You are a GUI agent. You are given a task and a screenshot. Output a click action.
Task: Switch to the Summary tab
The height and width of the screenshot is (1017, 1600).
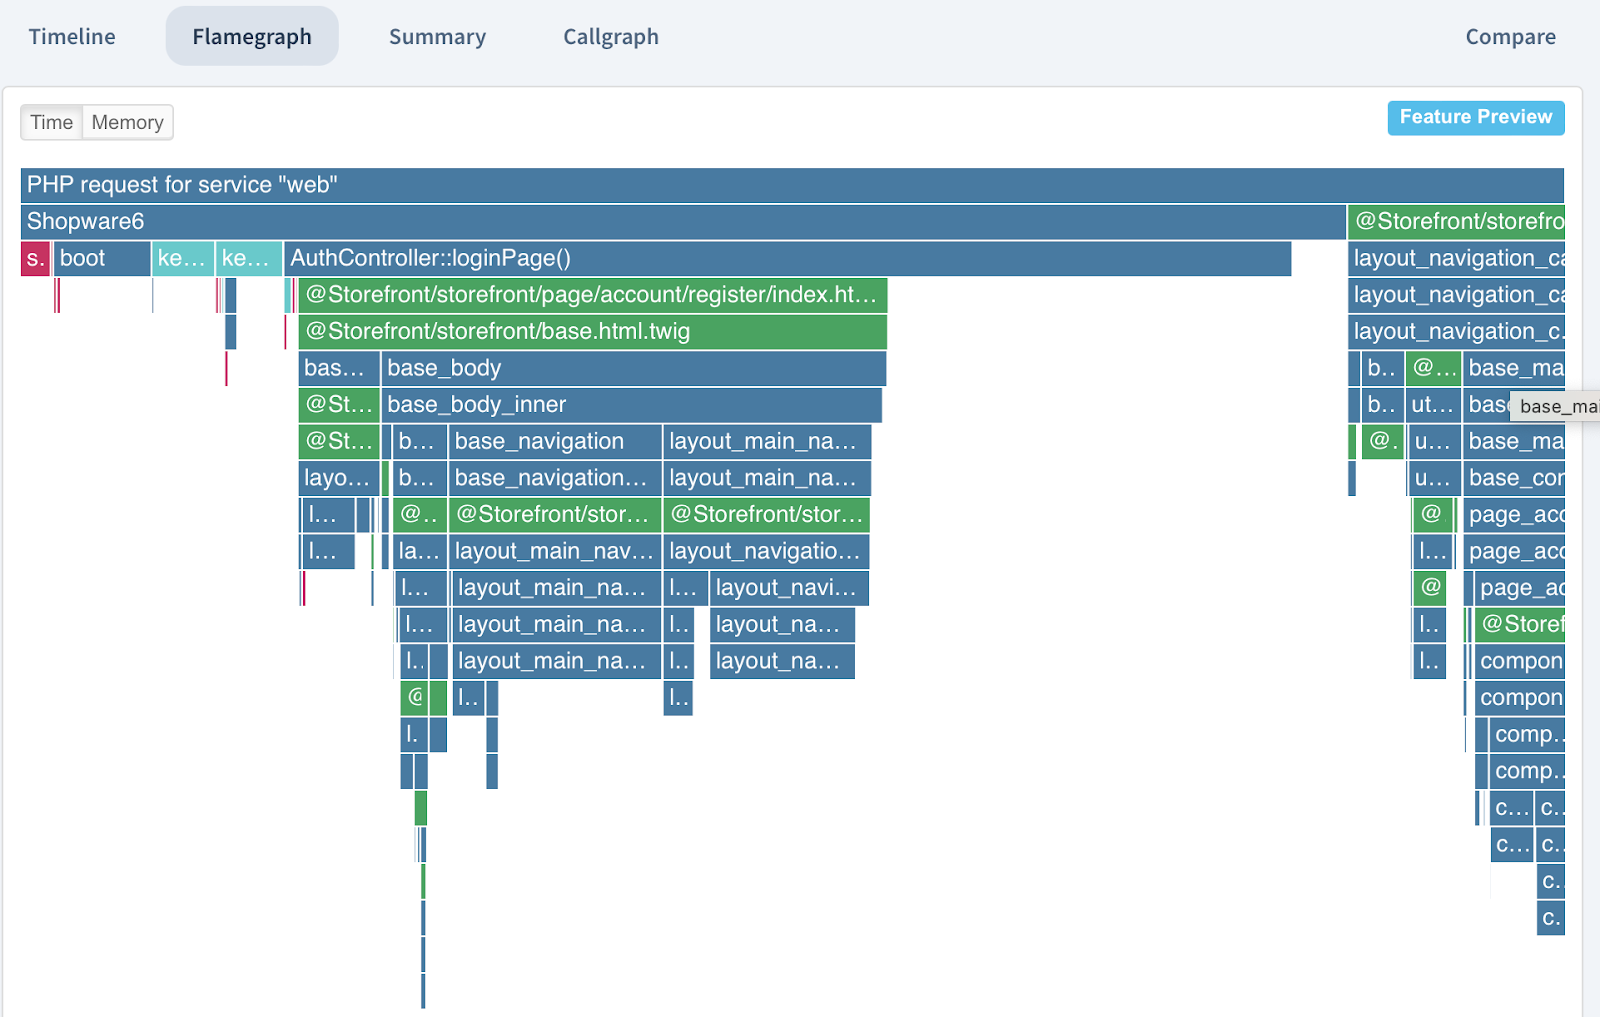point(437,37)
